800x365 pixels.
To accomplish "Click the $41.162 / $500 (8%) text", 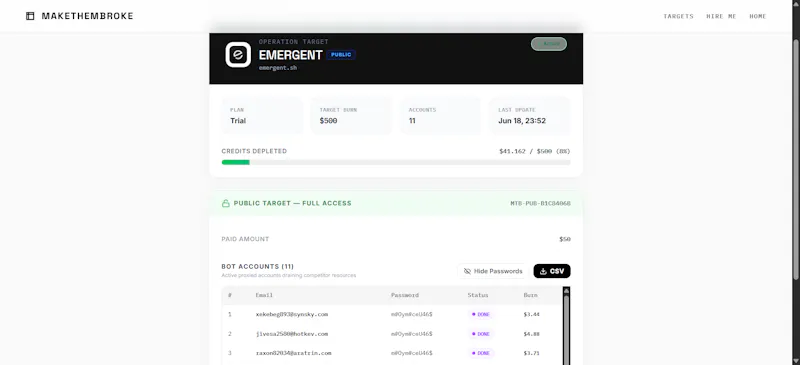I will point(535,152).
